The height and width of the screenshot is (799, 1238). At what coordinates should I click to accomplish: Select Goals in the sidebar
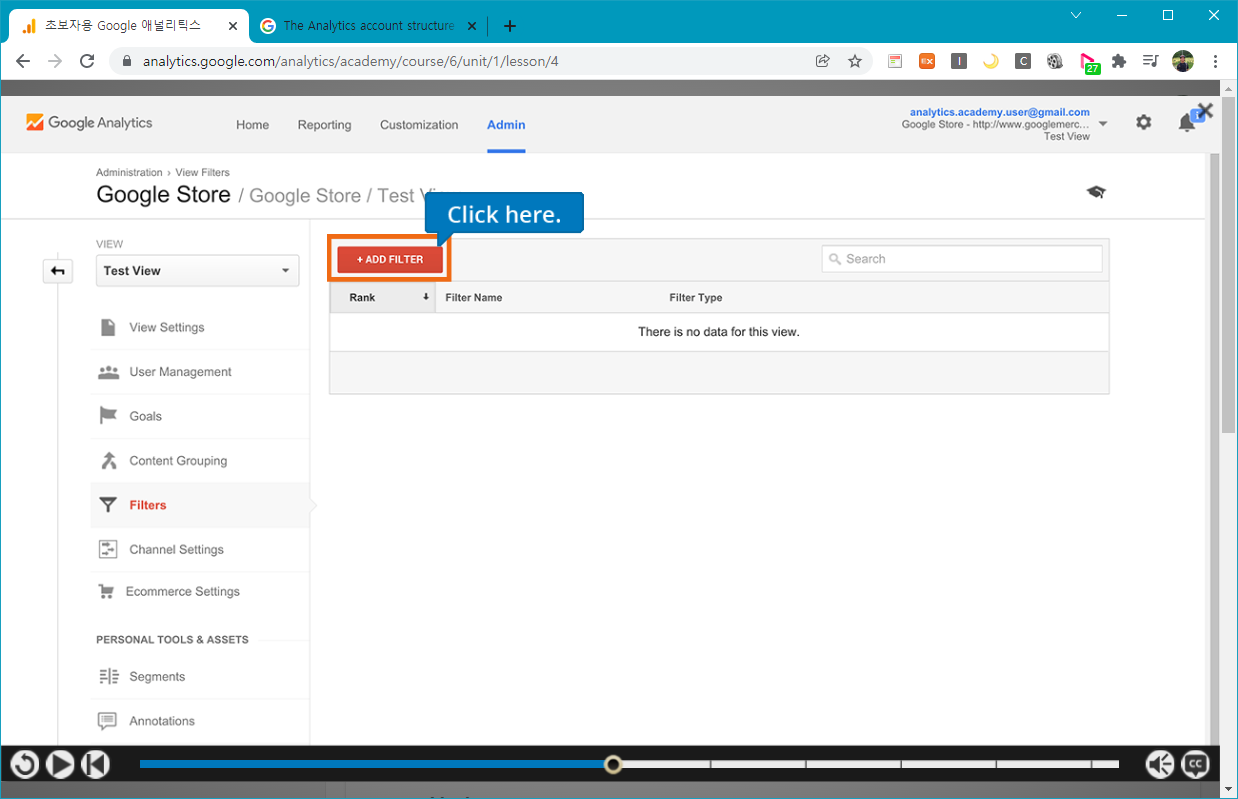(145, 416)
